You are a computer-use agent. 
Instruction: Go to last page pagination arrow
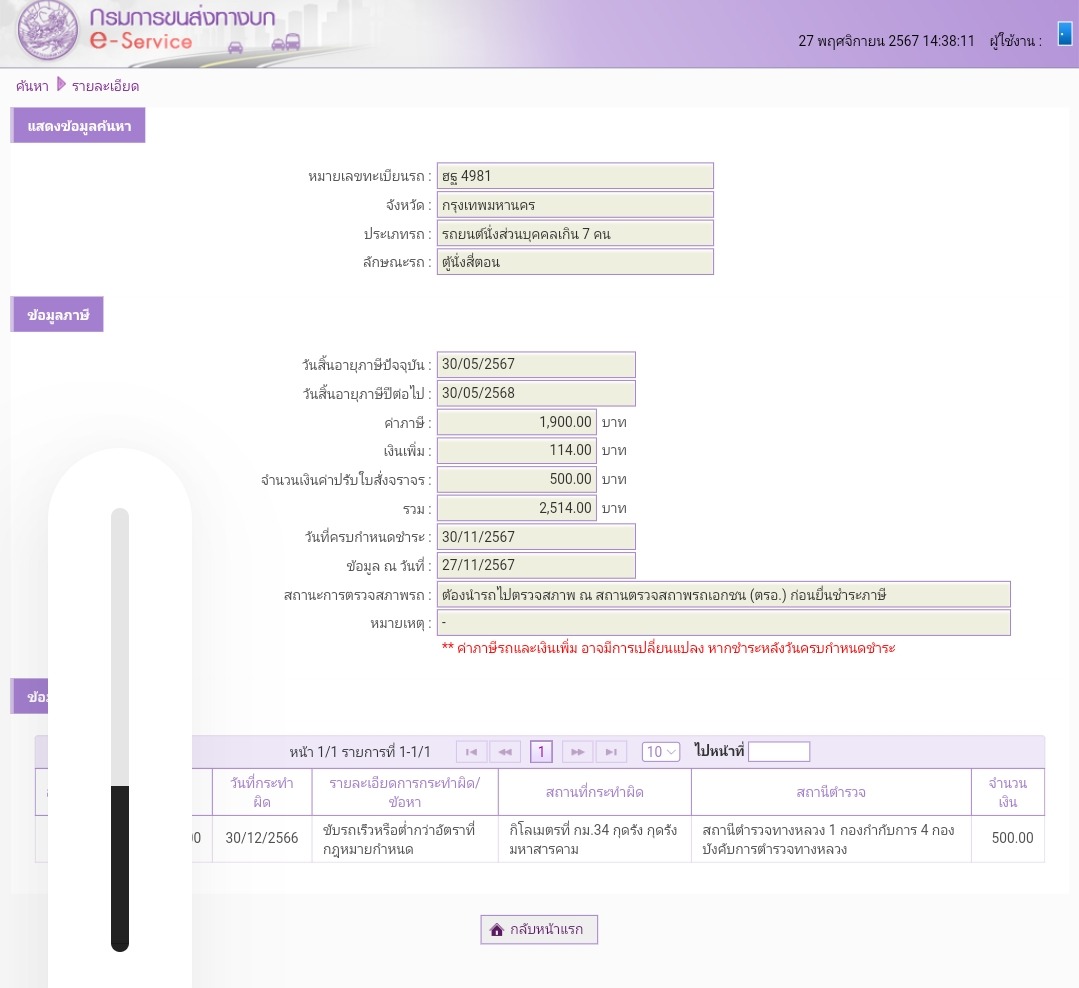coord(611,751)
